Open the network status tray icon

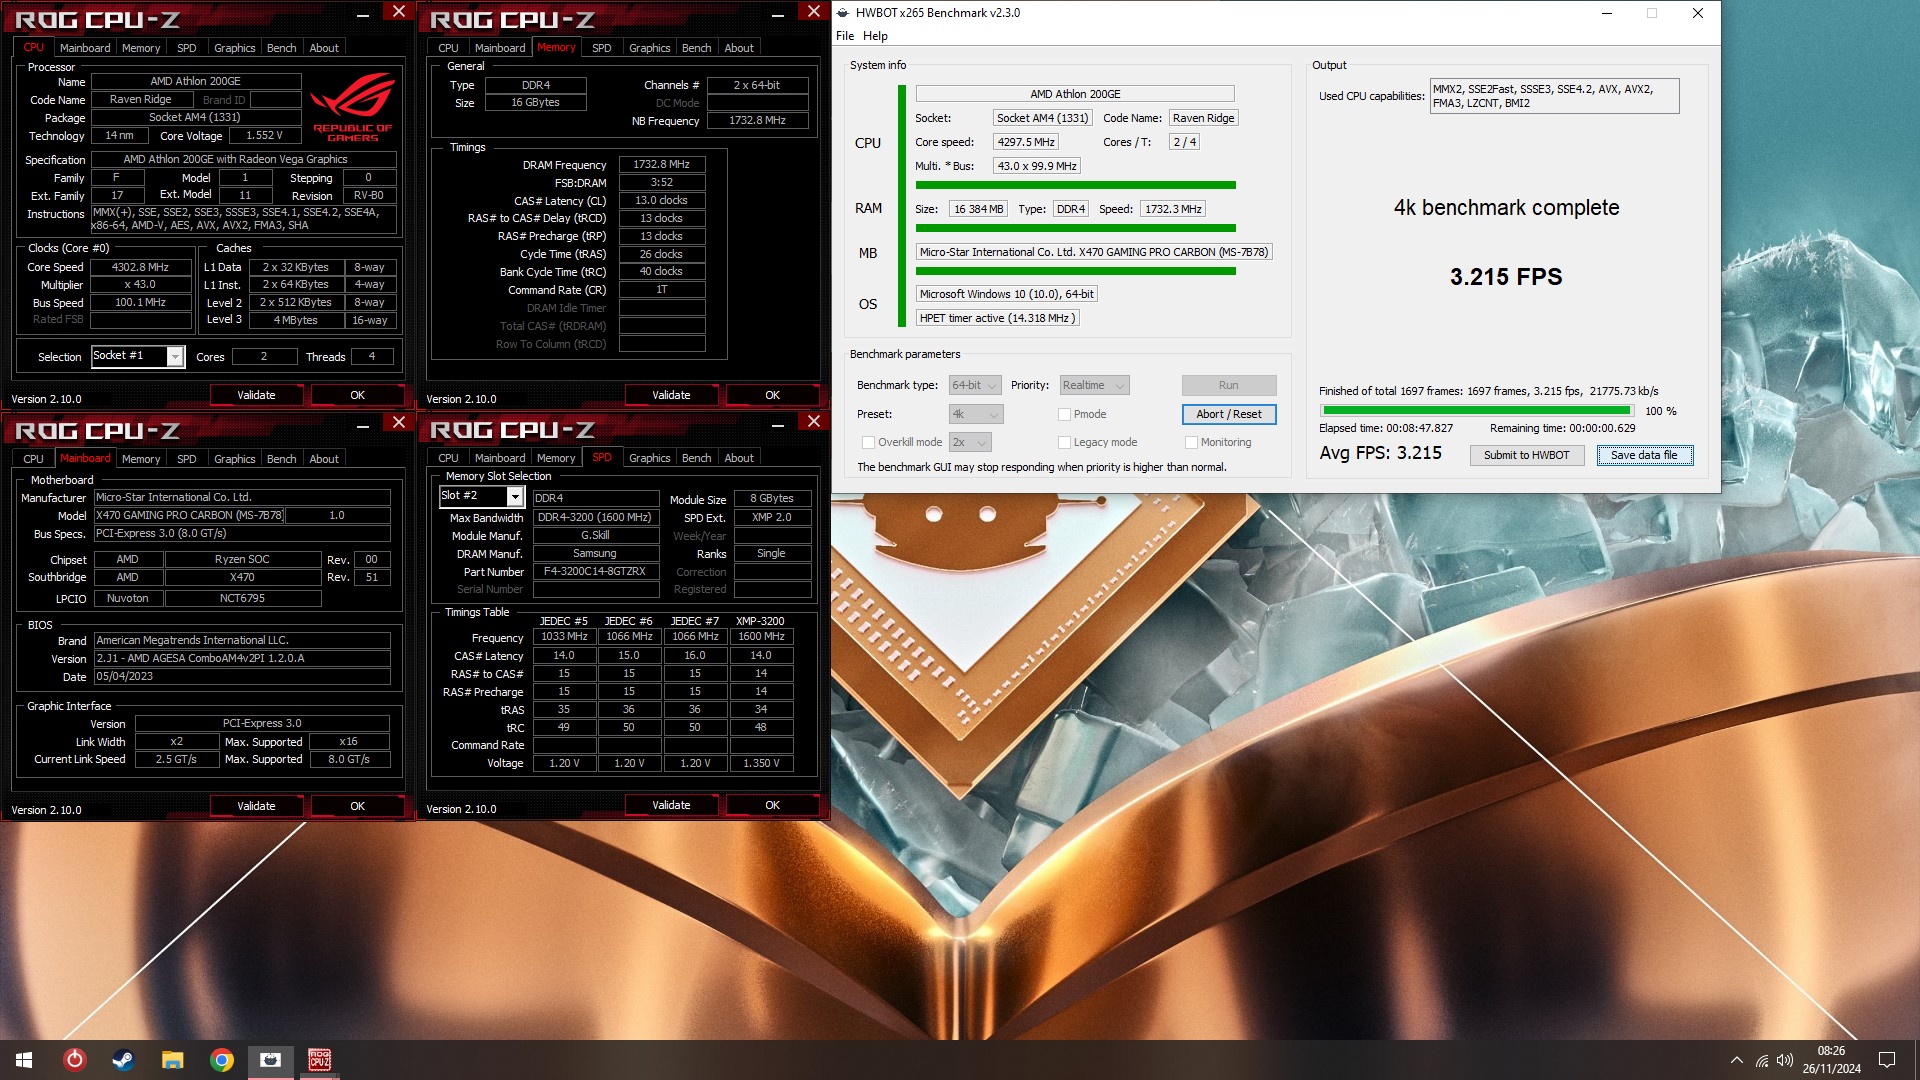point(1762,1060)
